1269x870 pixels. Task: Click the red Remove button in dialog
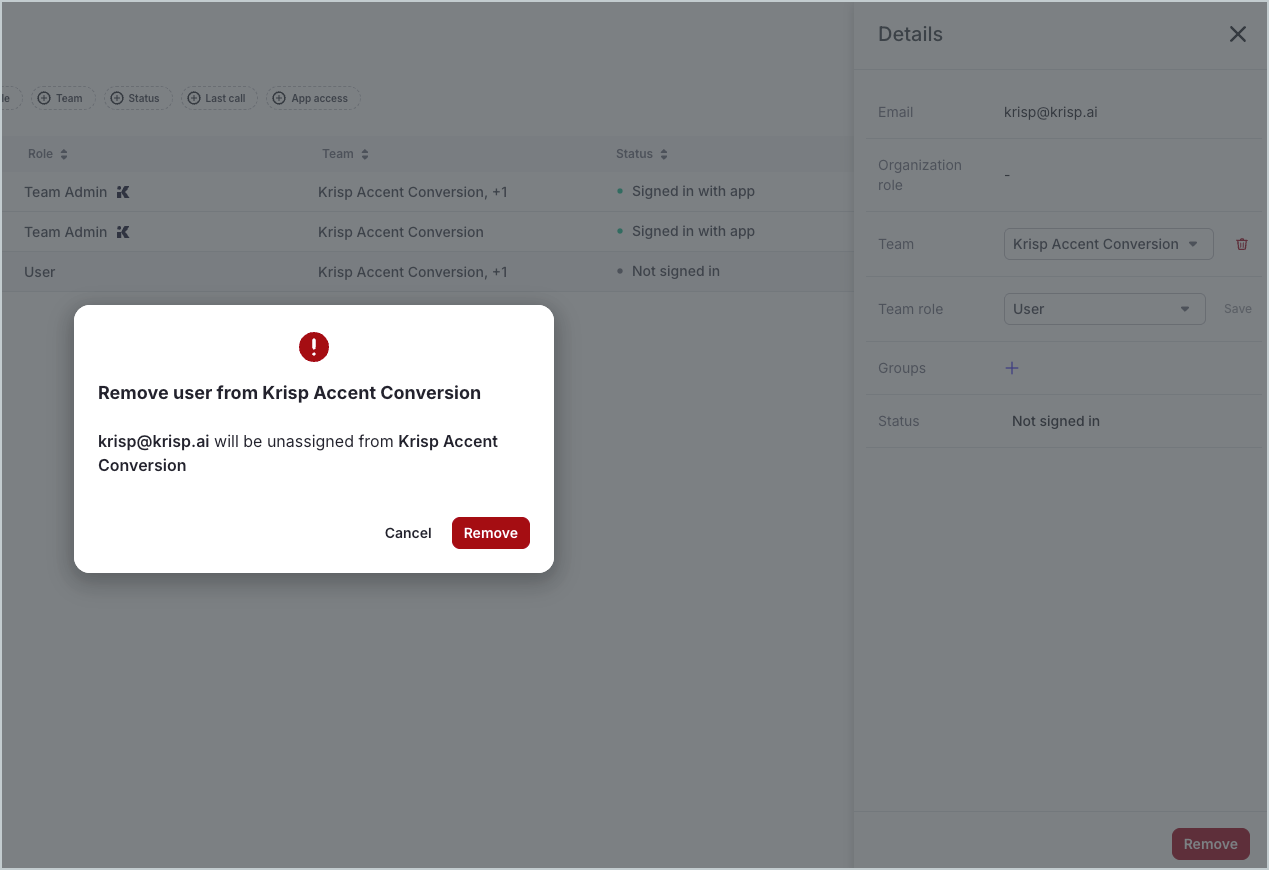point(490,533)
